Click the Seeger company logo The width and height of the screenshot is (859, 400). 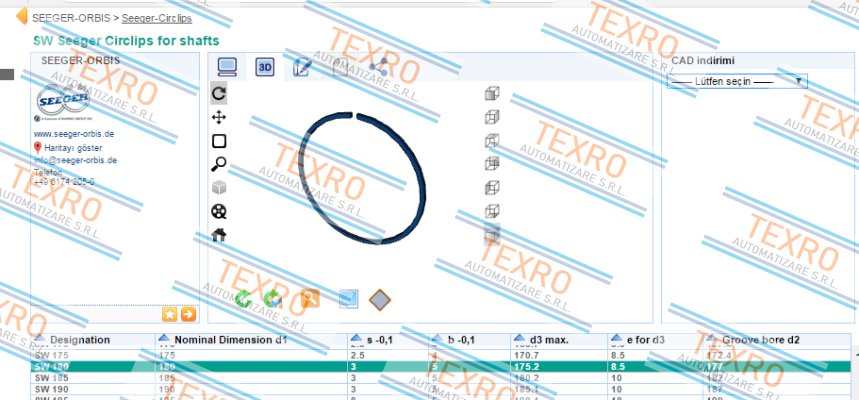coord(64,102)
